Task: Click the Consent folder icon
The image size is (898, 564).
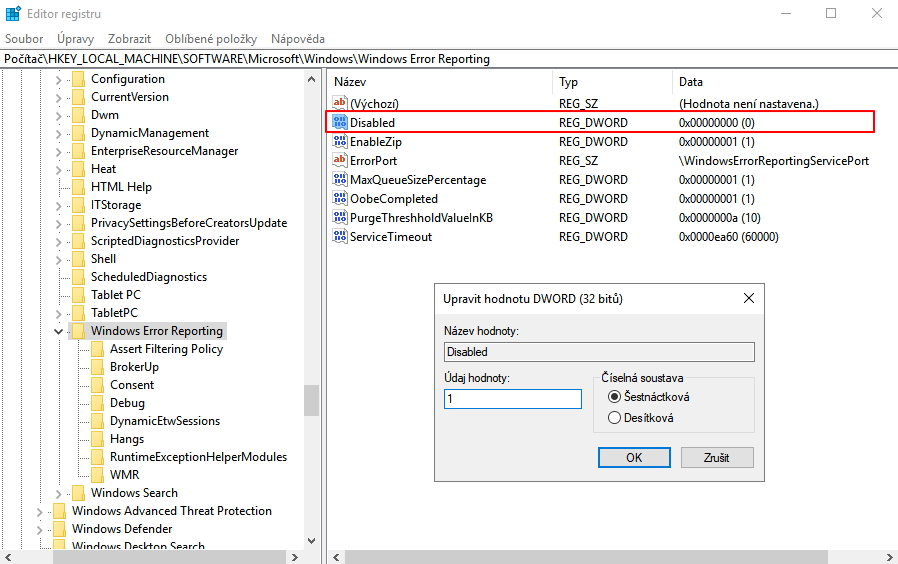Action: (x=97, y=385)
